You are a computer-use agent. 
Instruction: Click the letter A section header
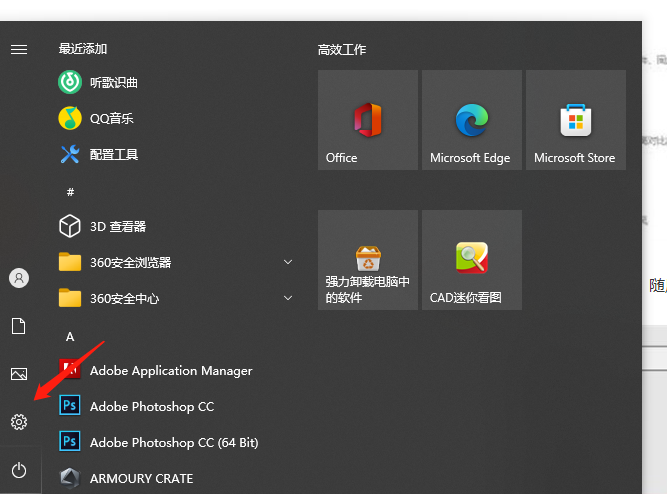(x=70, y=337)
